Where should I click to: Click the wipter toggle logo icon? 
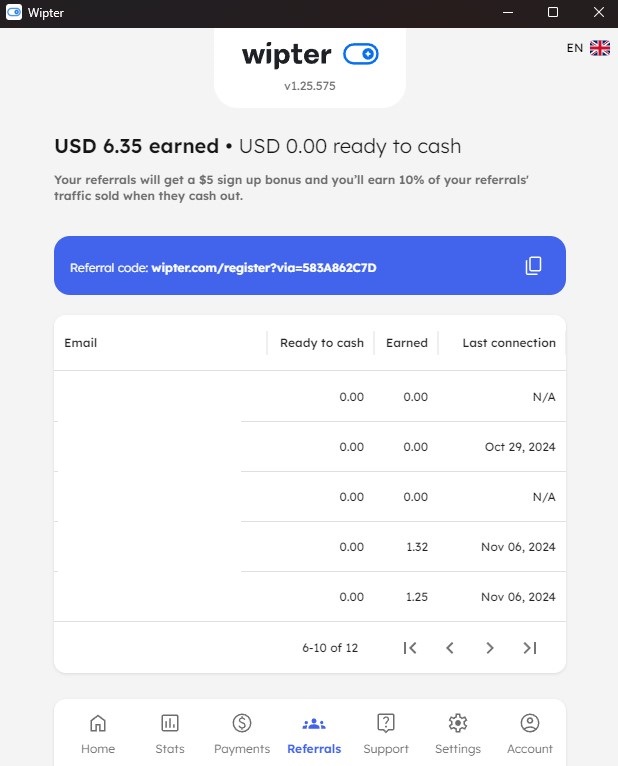[x=361, y=54]
